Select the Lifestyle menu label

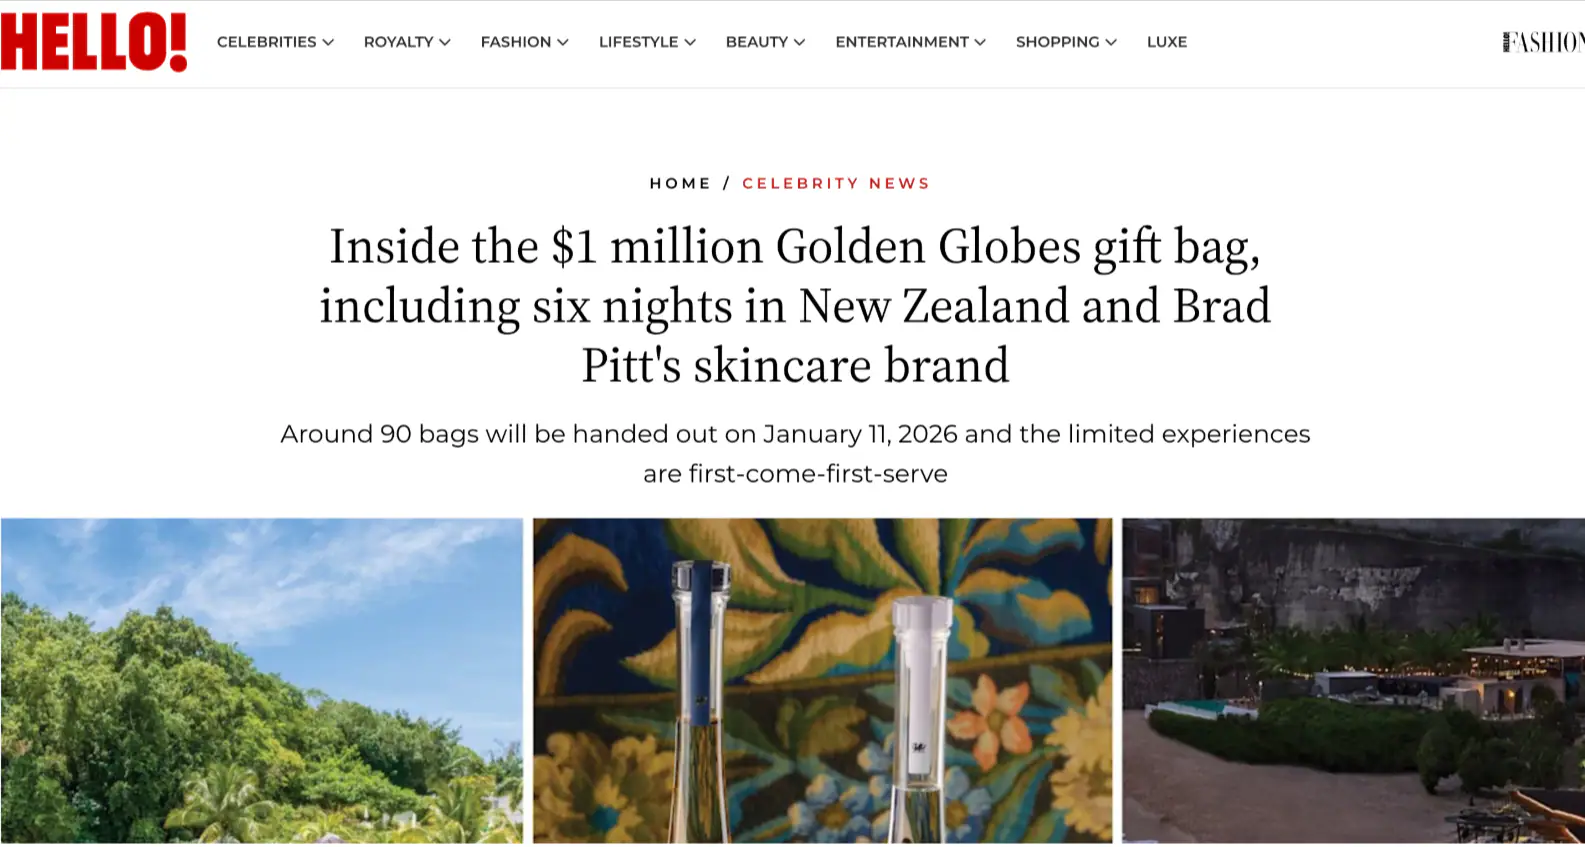(638, 42)
